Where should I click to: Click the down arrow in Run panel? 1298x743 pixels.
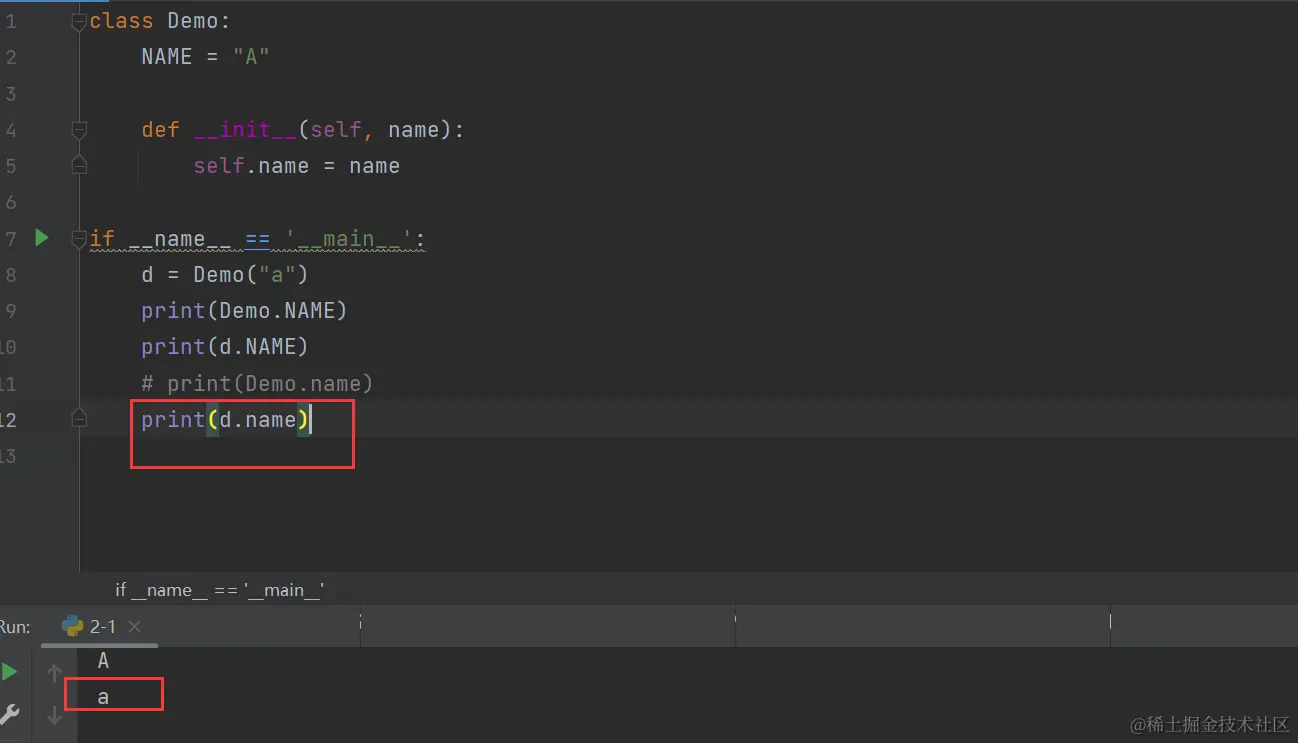coord(55,714)
